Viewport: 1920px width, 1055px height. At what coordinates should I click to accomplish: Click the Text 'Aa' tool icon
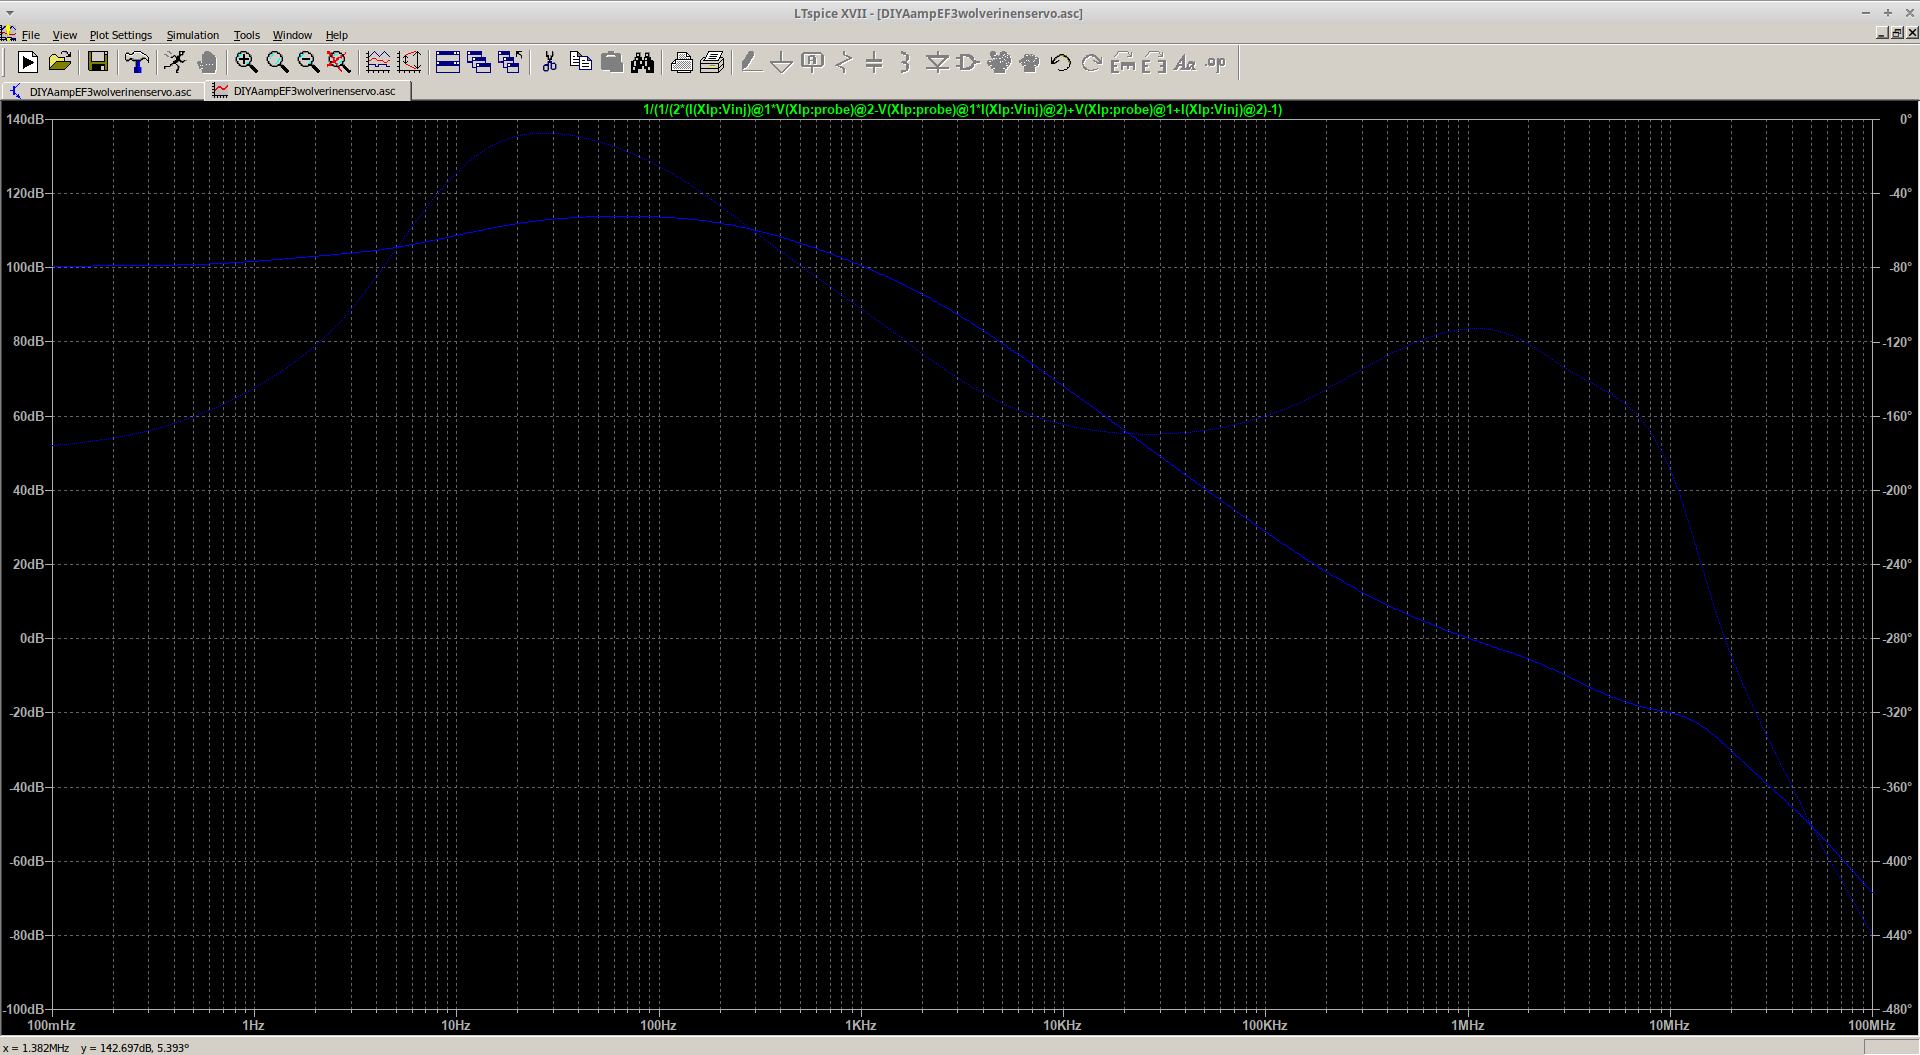(1185, 63)
